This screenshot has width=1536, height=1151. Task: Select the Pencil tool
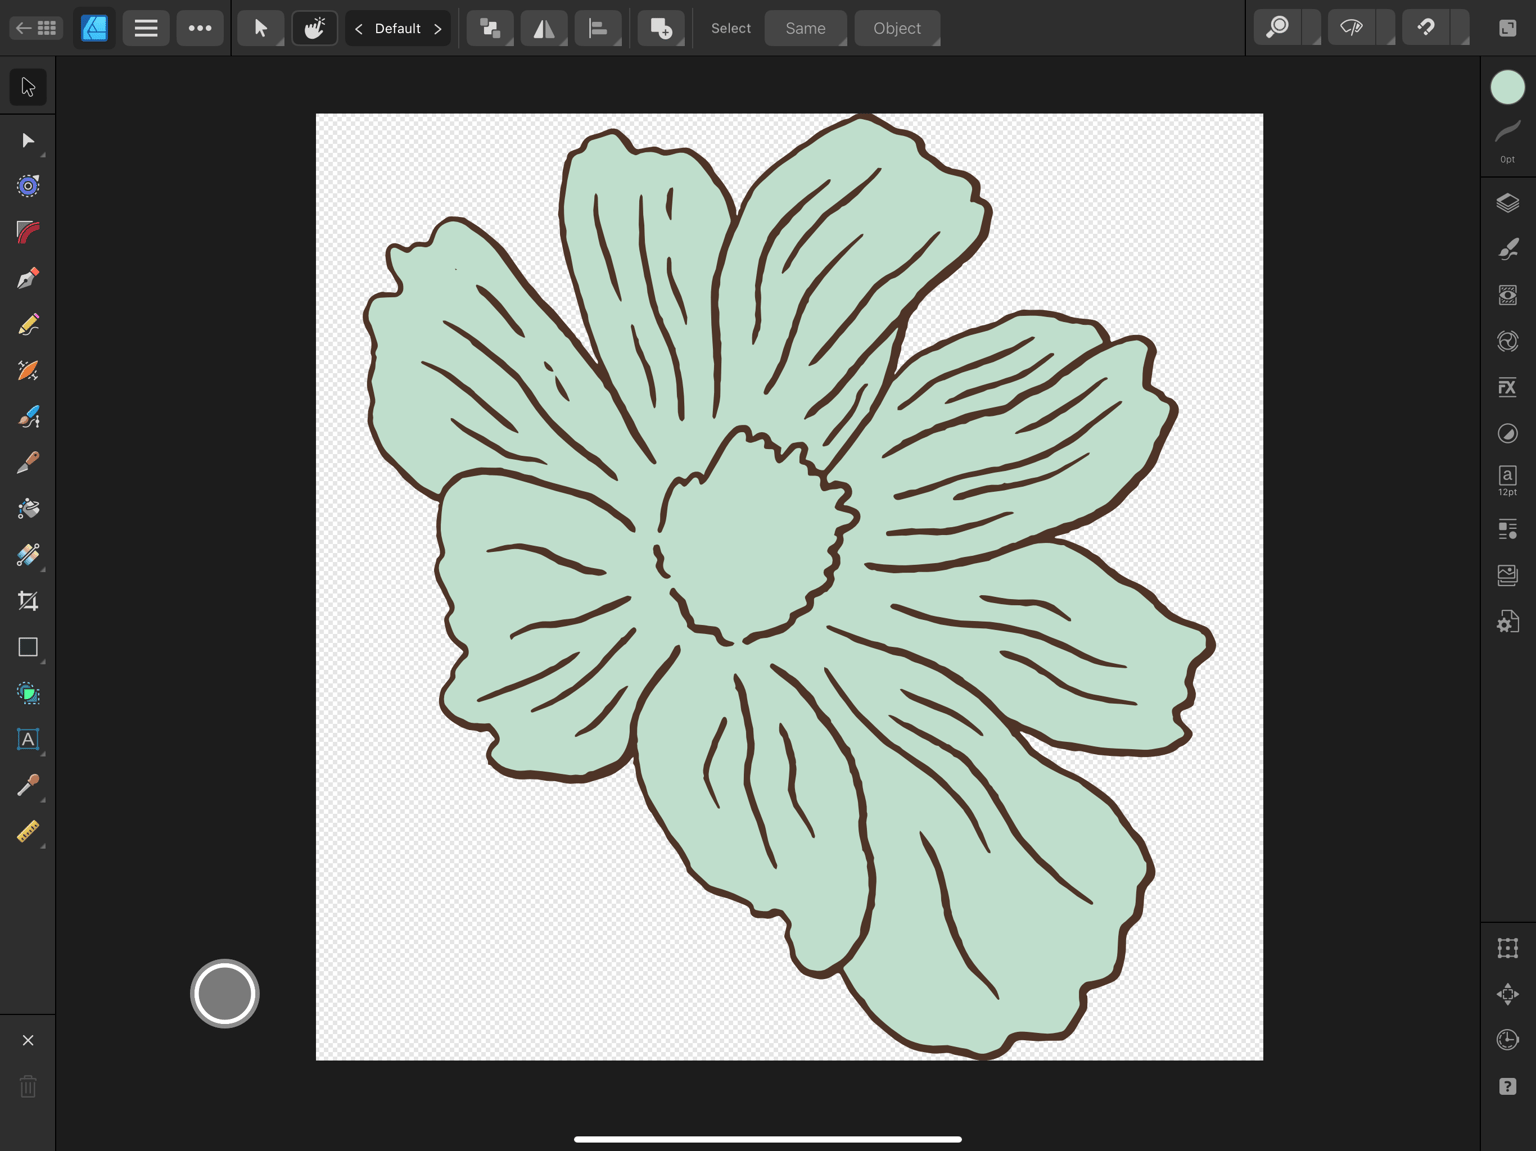point(28,324)
